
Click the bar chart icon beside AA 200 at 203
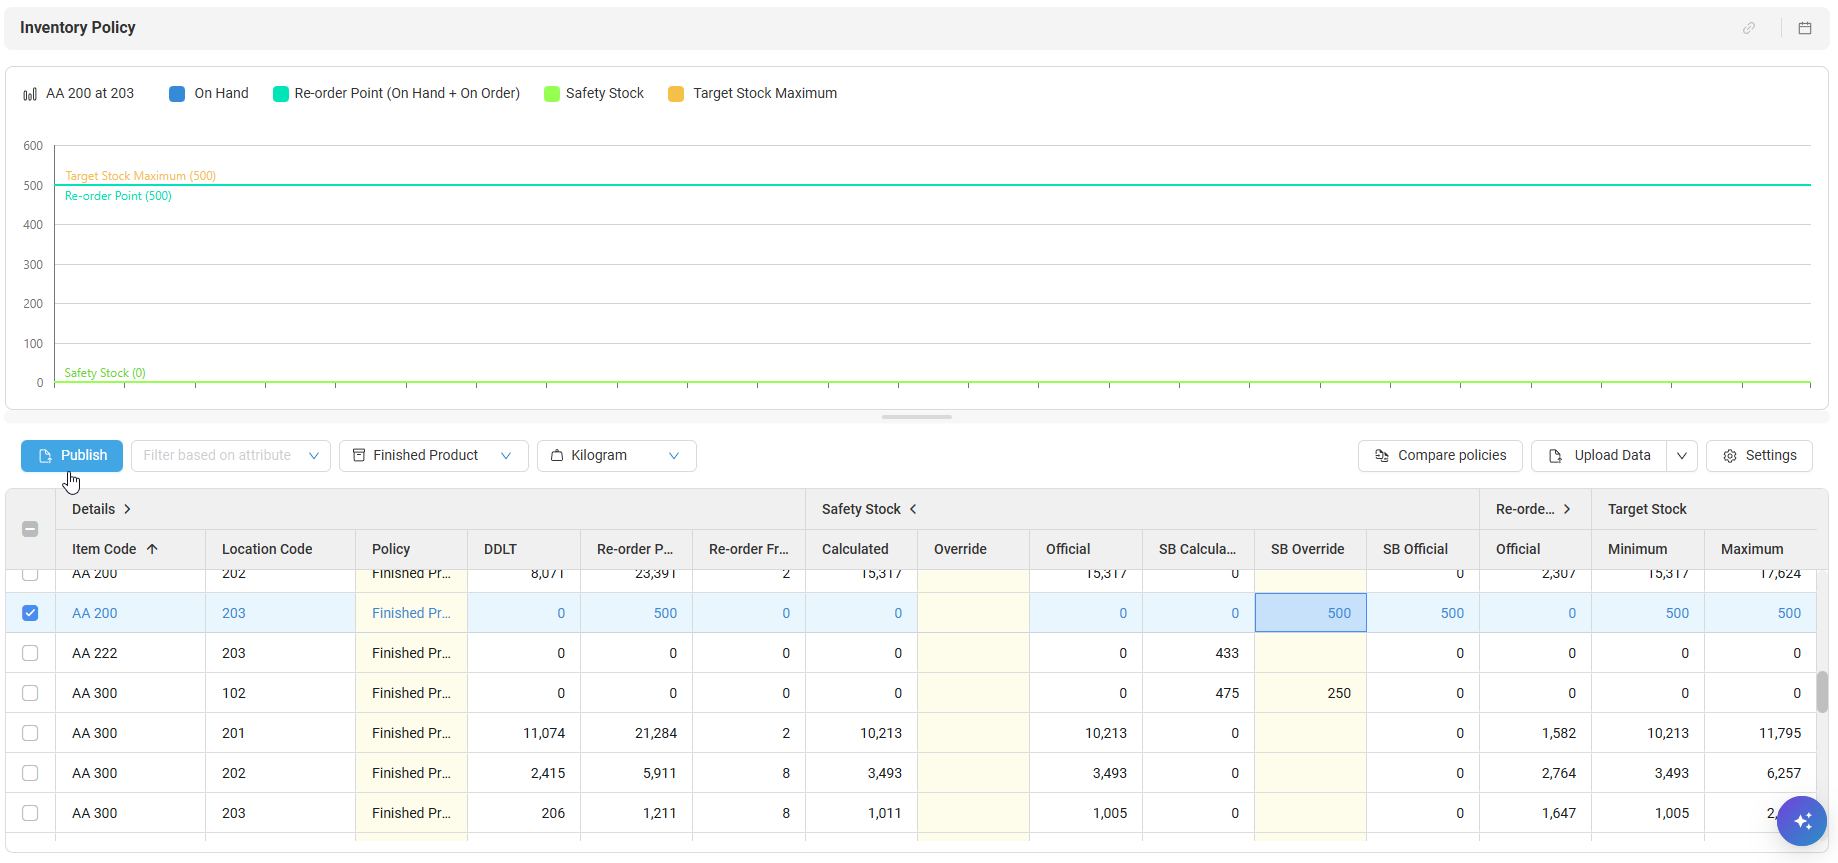click(30, 94)
